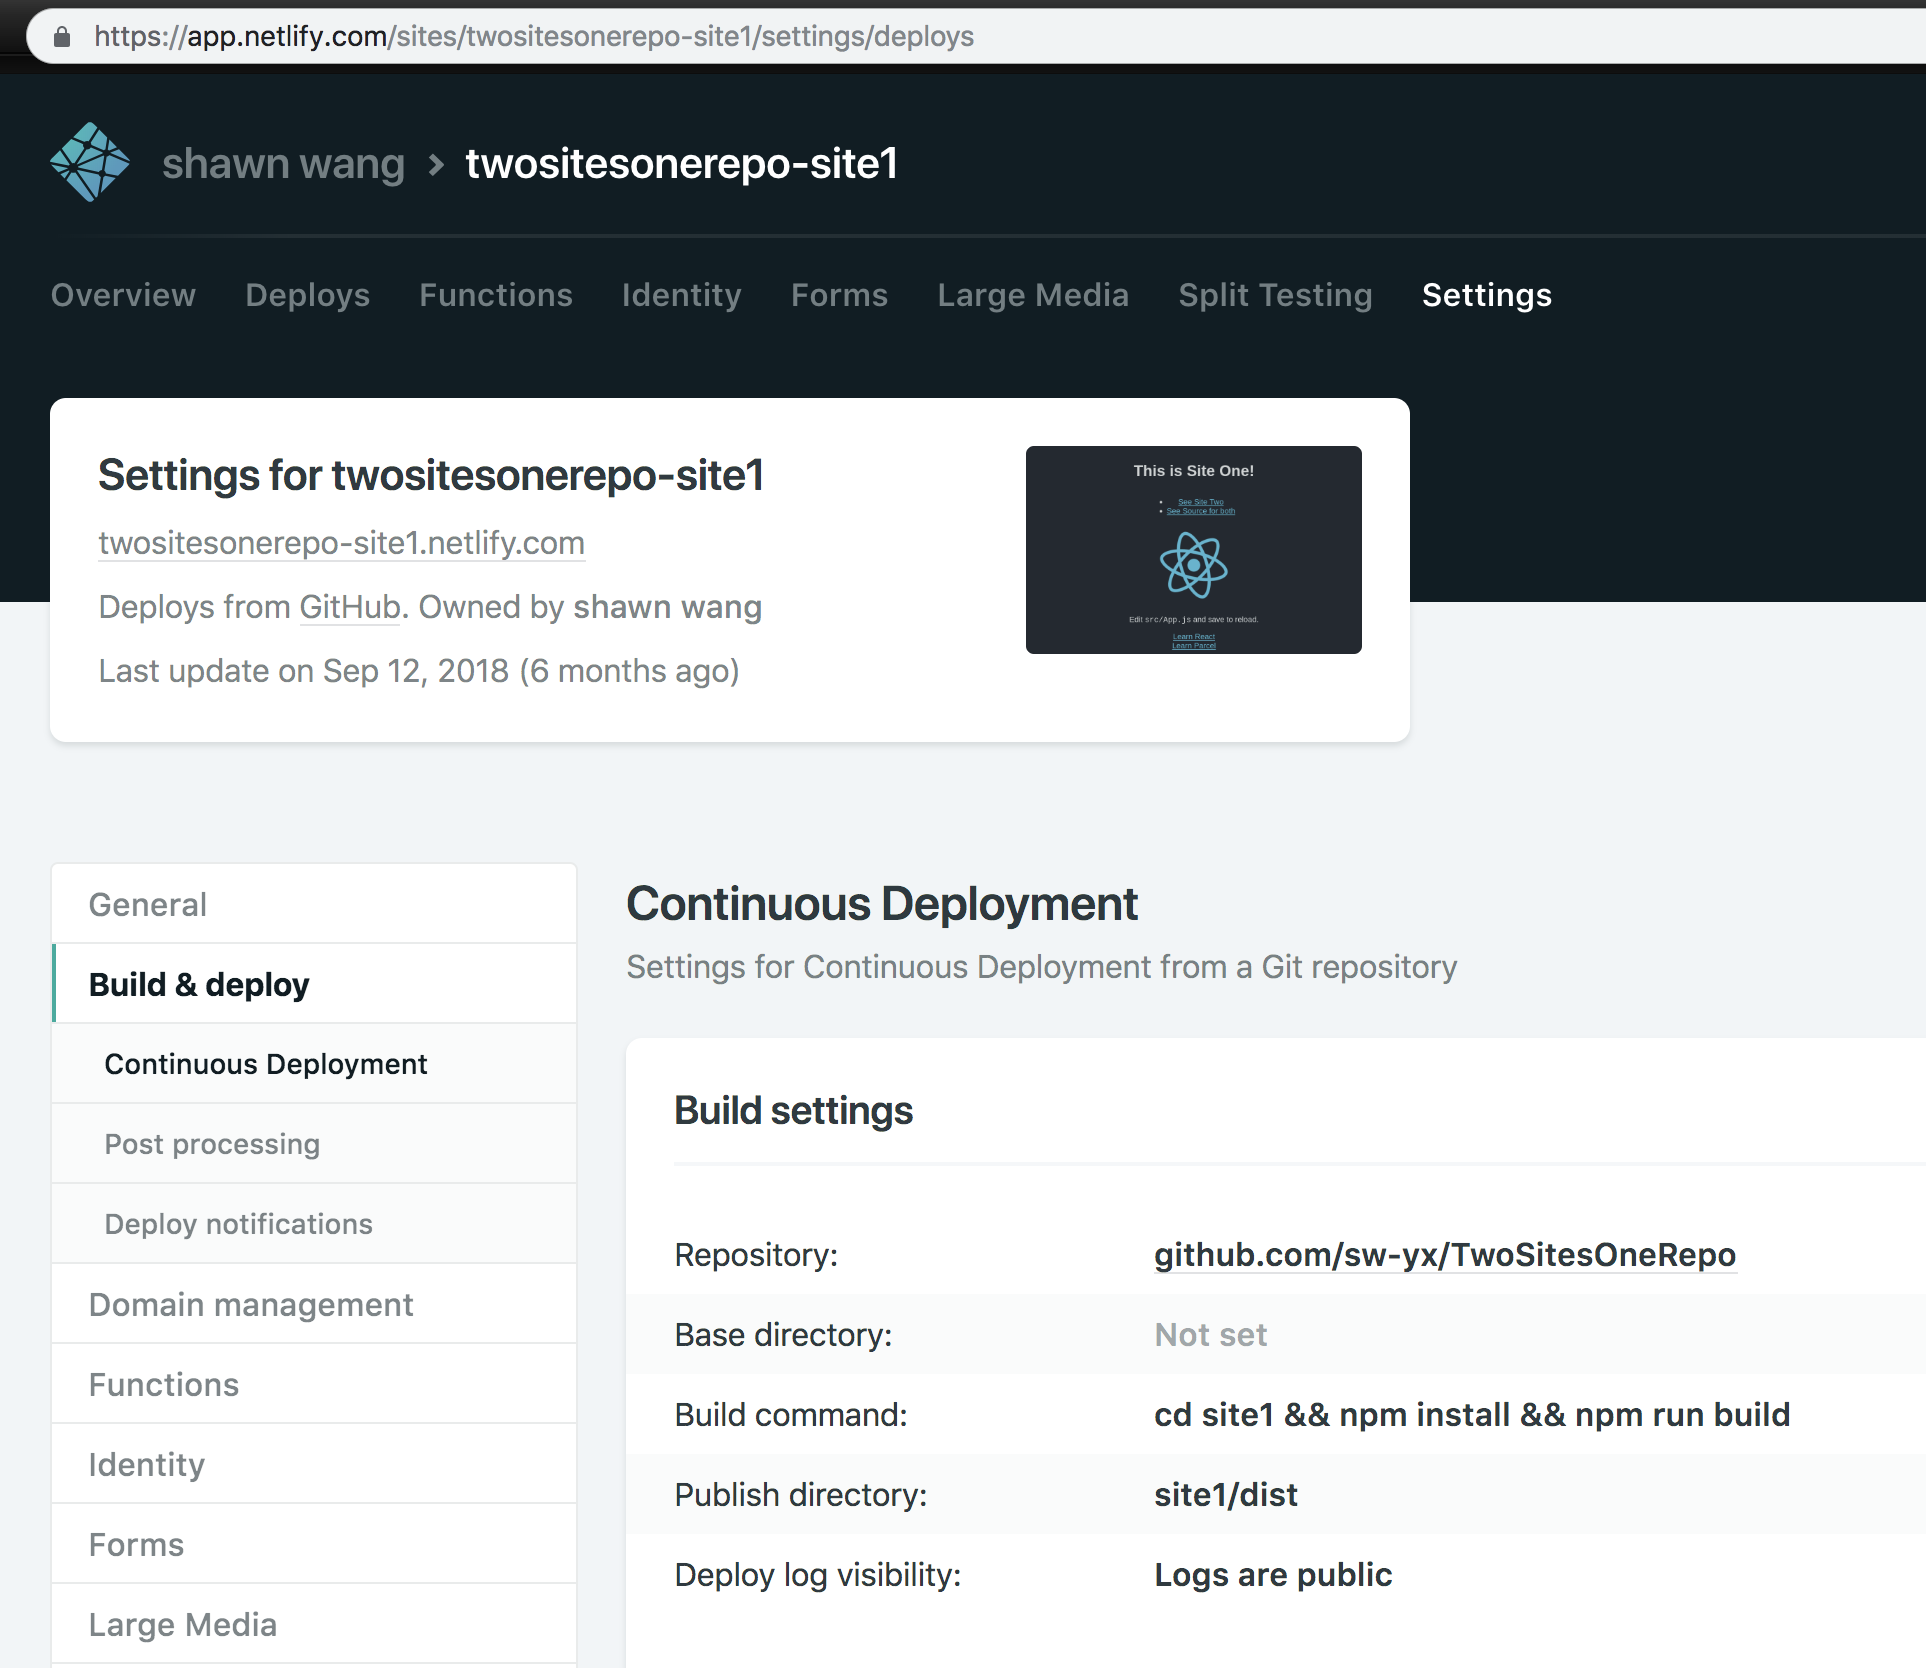Select Build & deploy in the sidebar

(314, 984)
